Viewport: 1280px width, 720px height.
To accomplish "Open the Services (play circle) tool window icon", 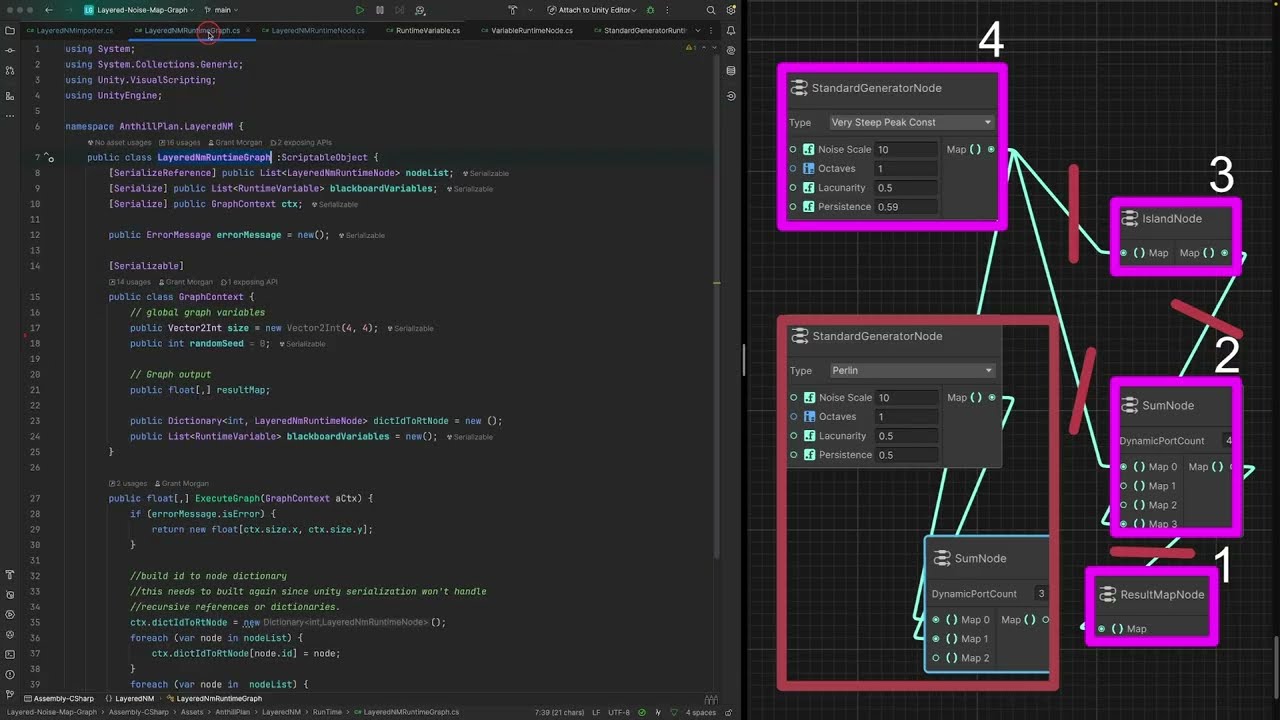I will pyautogui.click(x=10, y=614).
